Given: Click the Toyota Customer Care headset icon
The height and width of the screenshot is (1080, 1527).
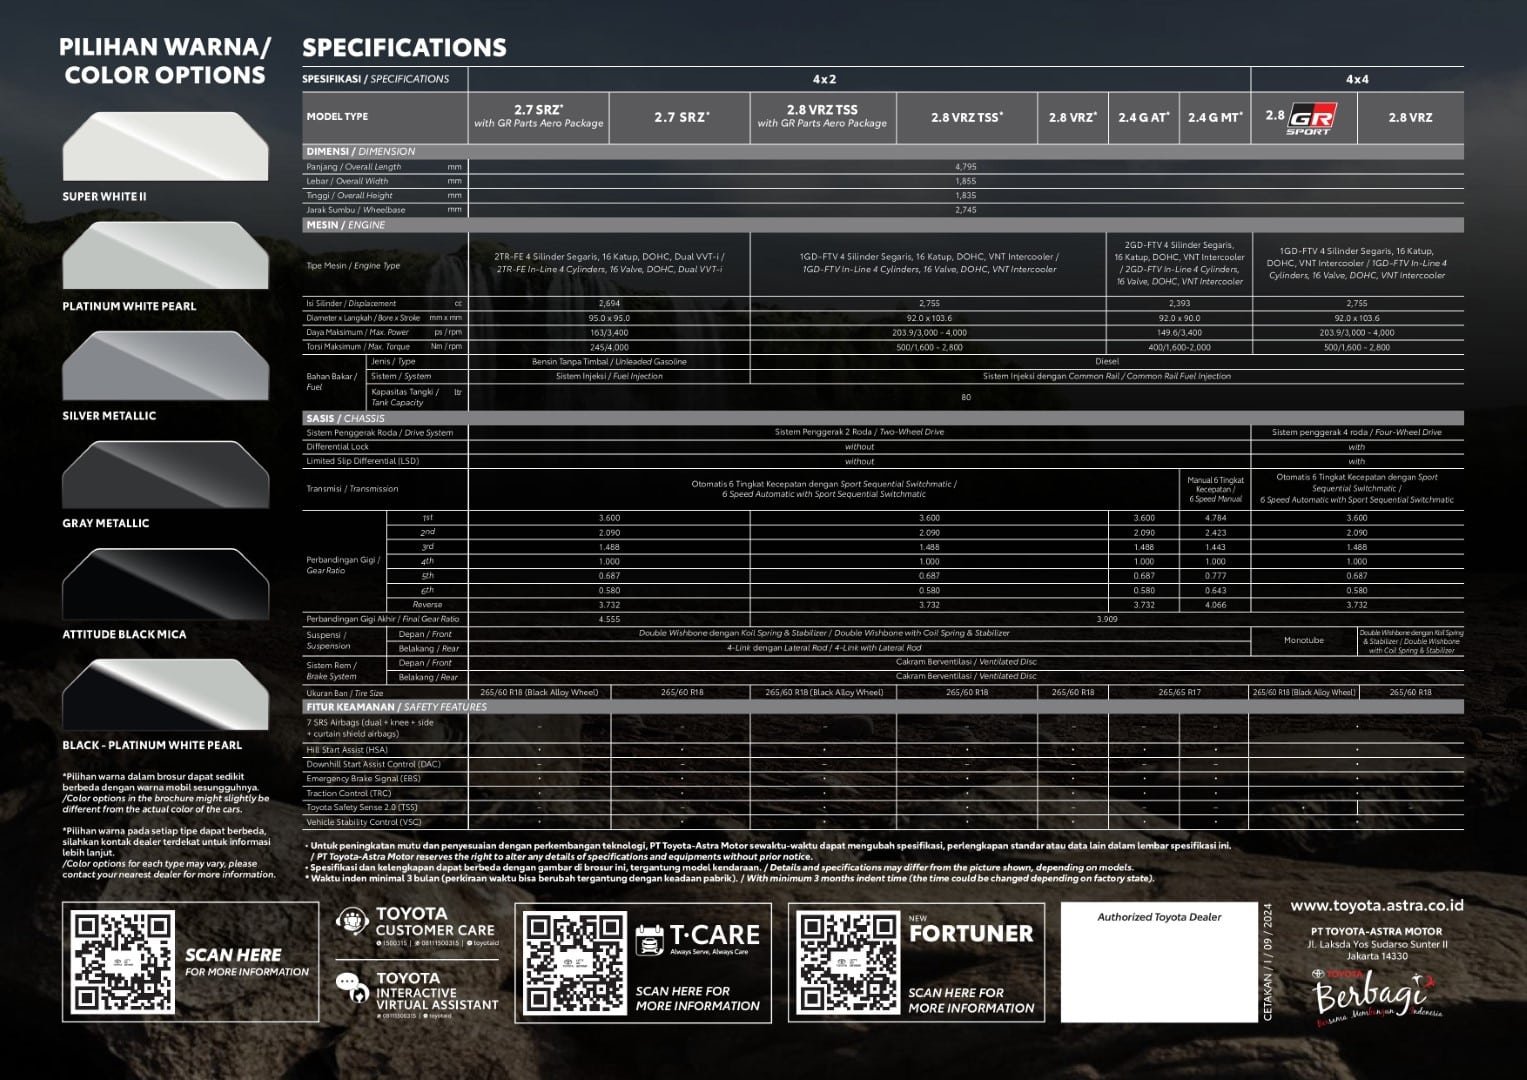Looking at the screenshot, I should [352, 921].
